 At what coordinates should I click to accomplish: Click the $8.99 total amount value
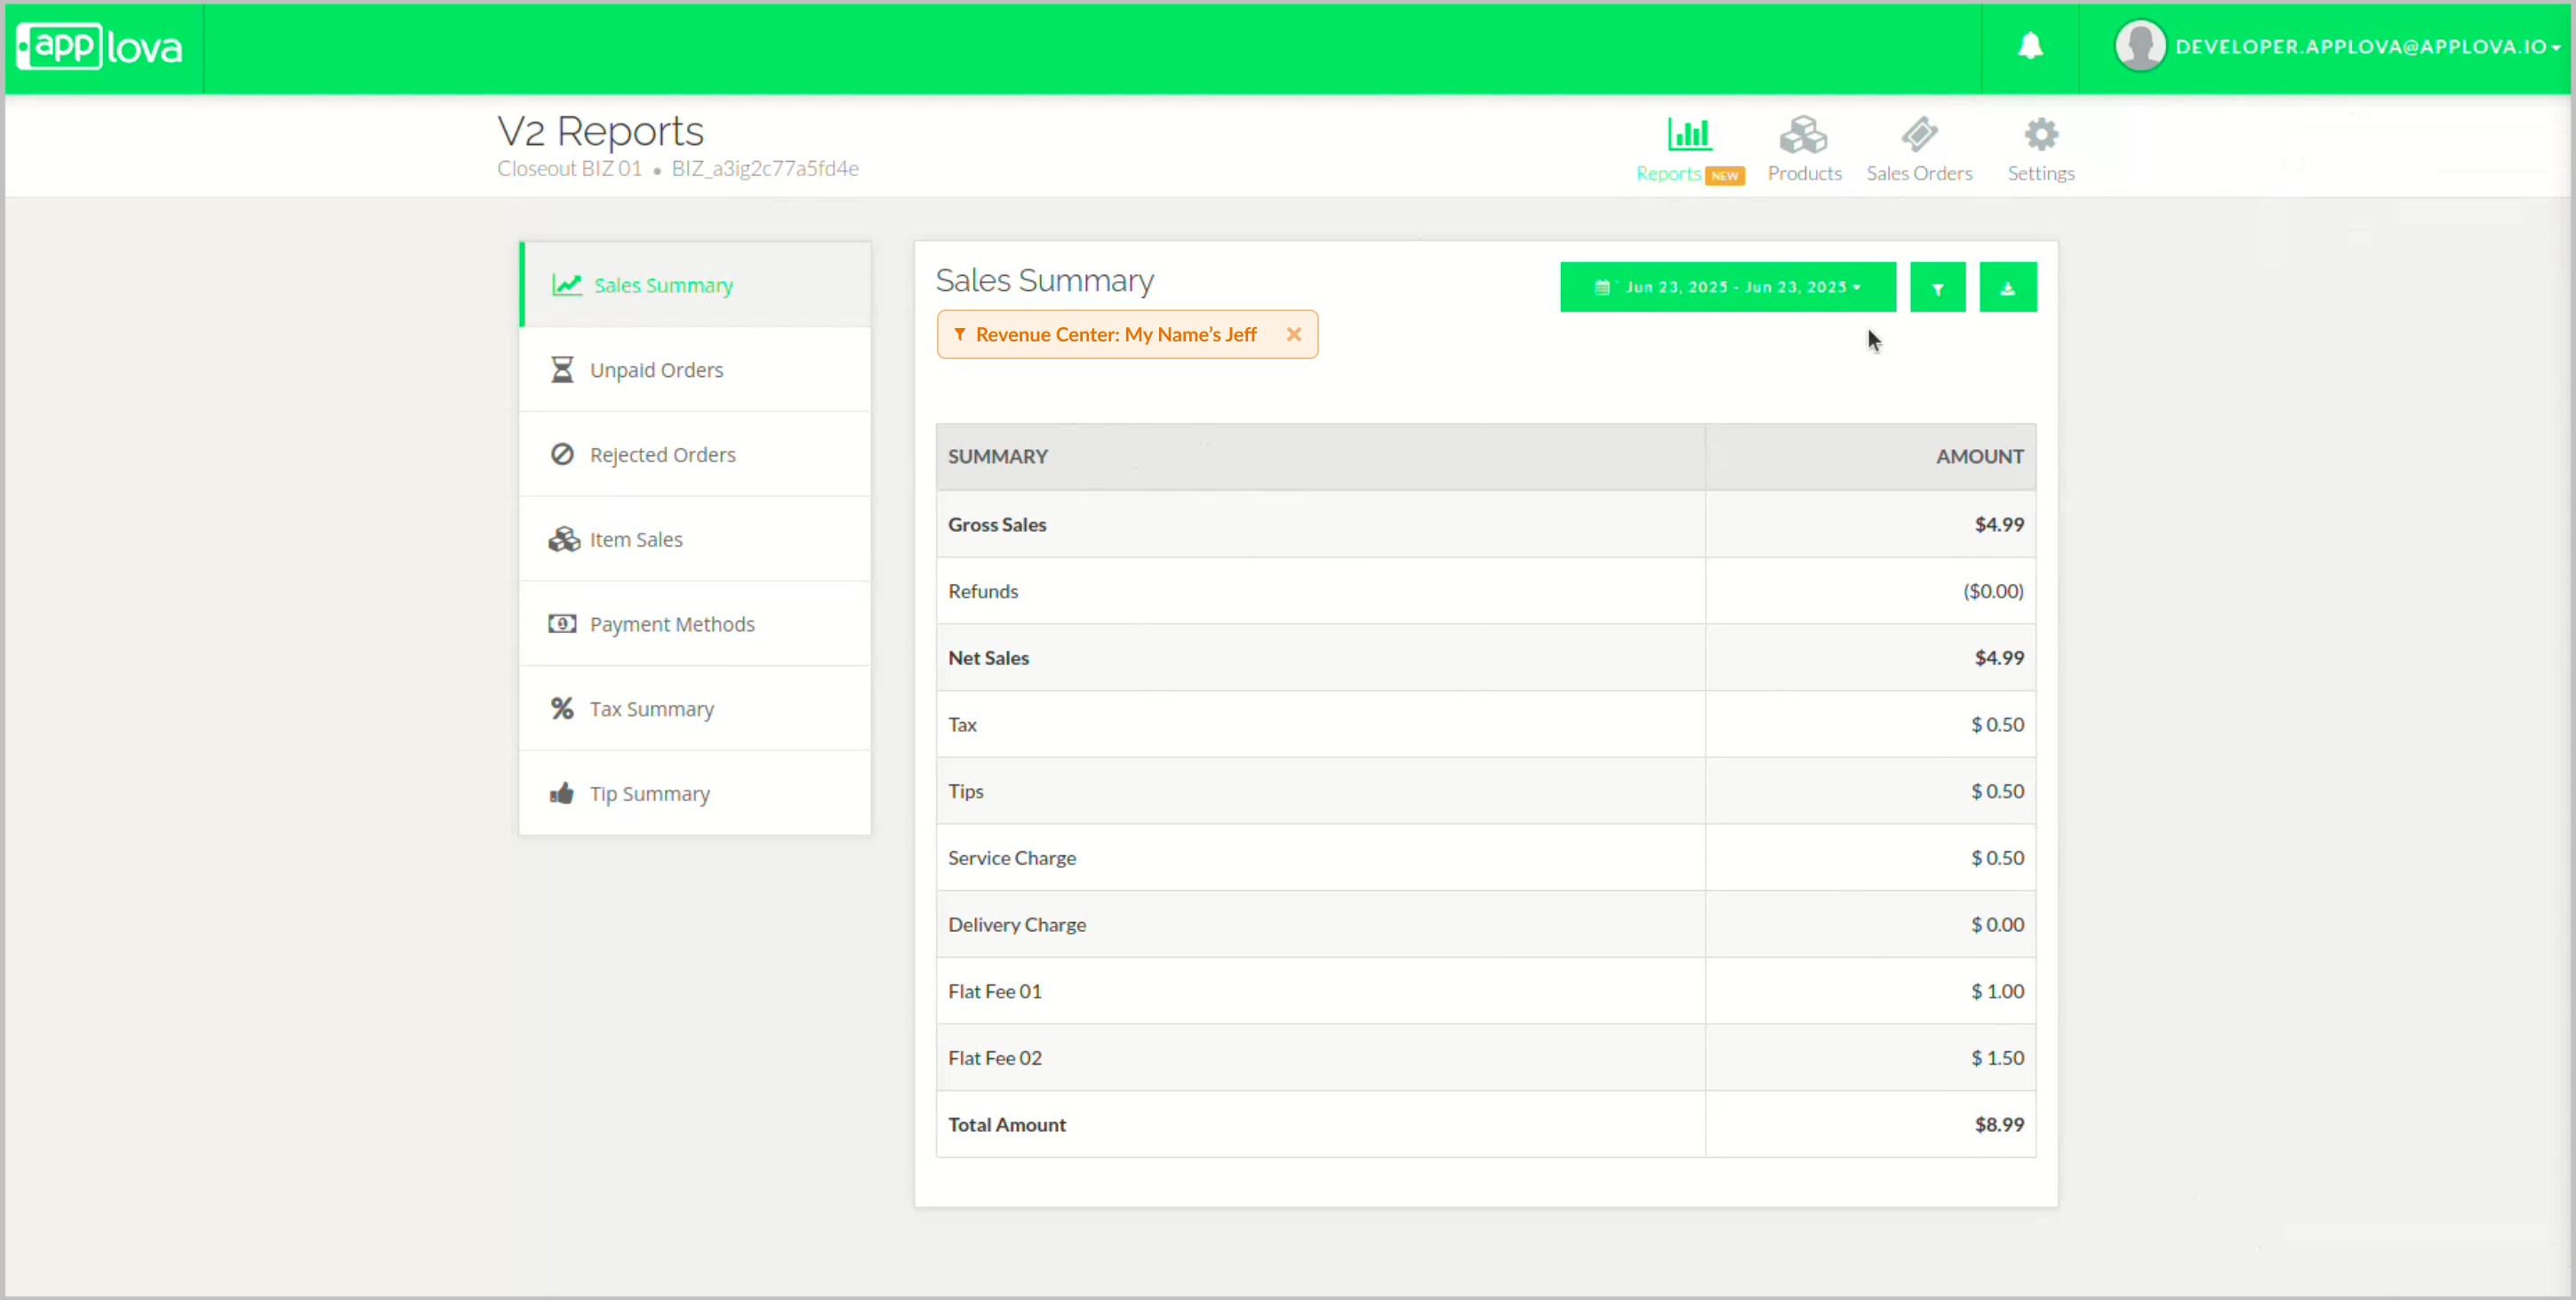(1999, 1125)
